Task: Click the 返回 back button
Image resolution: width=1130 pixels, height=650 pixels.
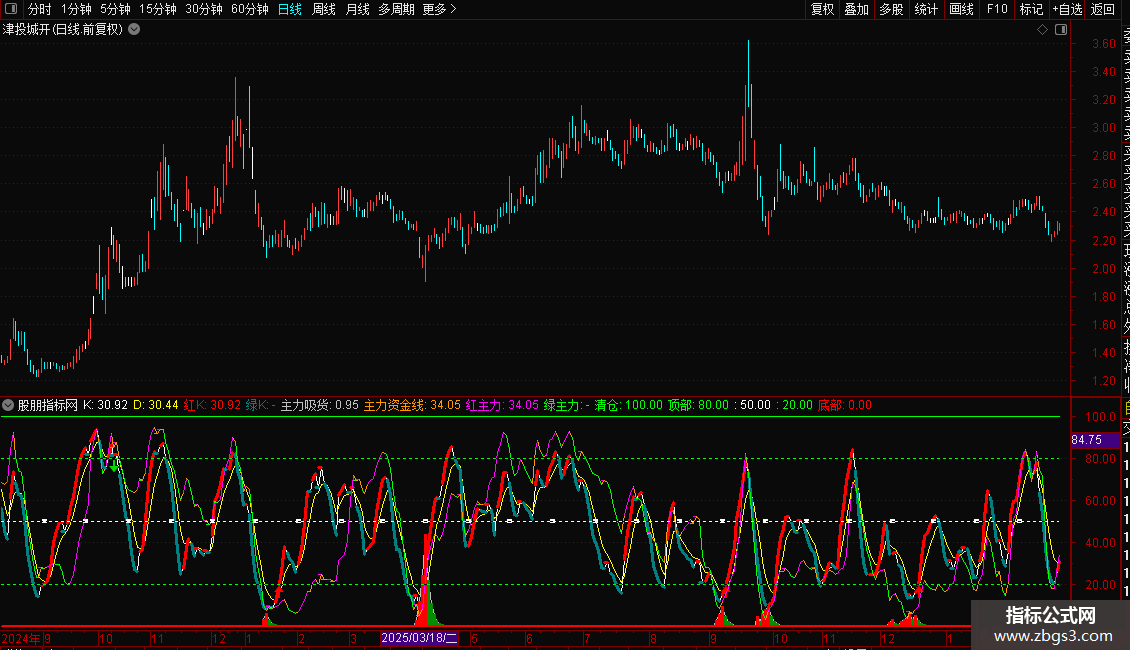Action: coord(1103,9)
